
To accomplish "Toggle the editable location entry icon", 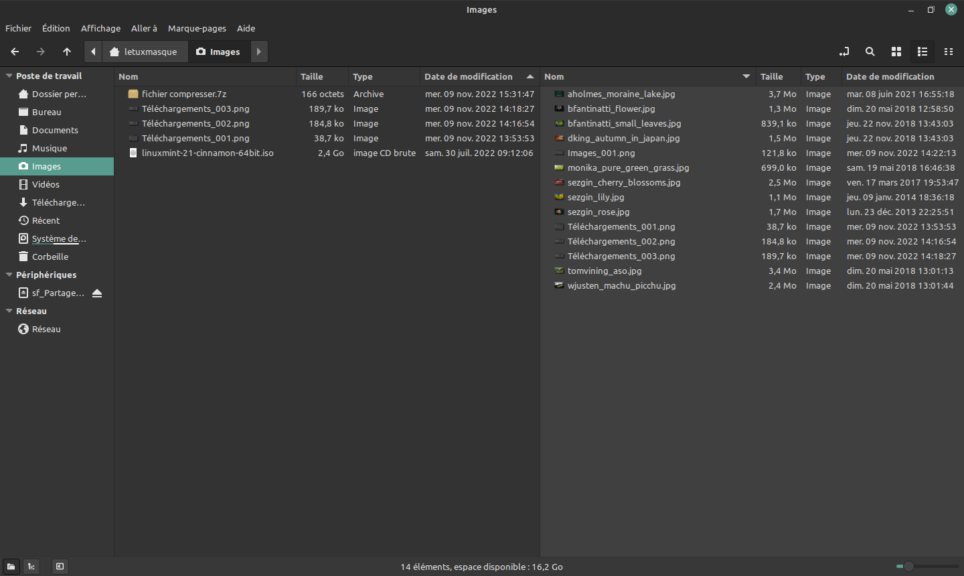I will (x=843, y=51).
